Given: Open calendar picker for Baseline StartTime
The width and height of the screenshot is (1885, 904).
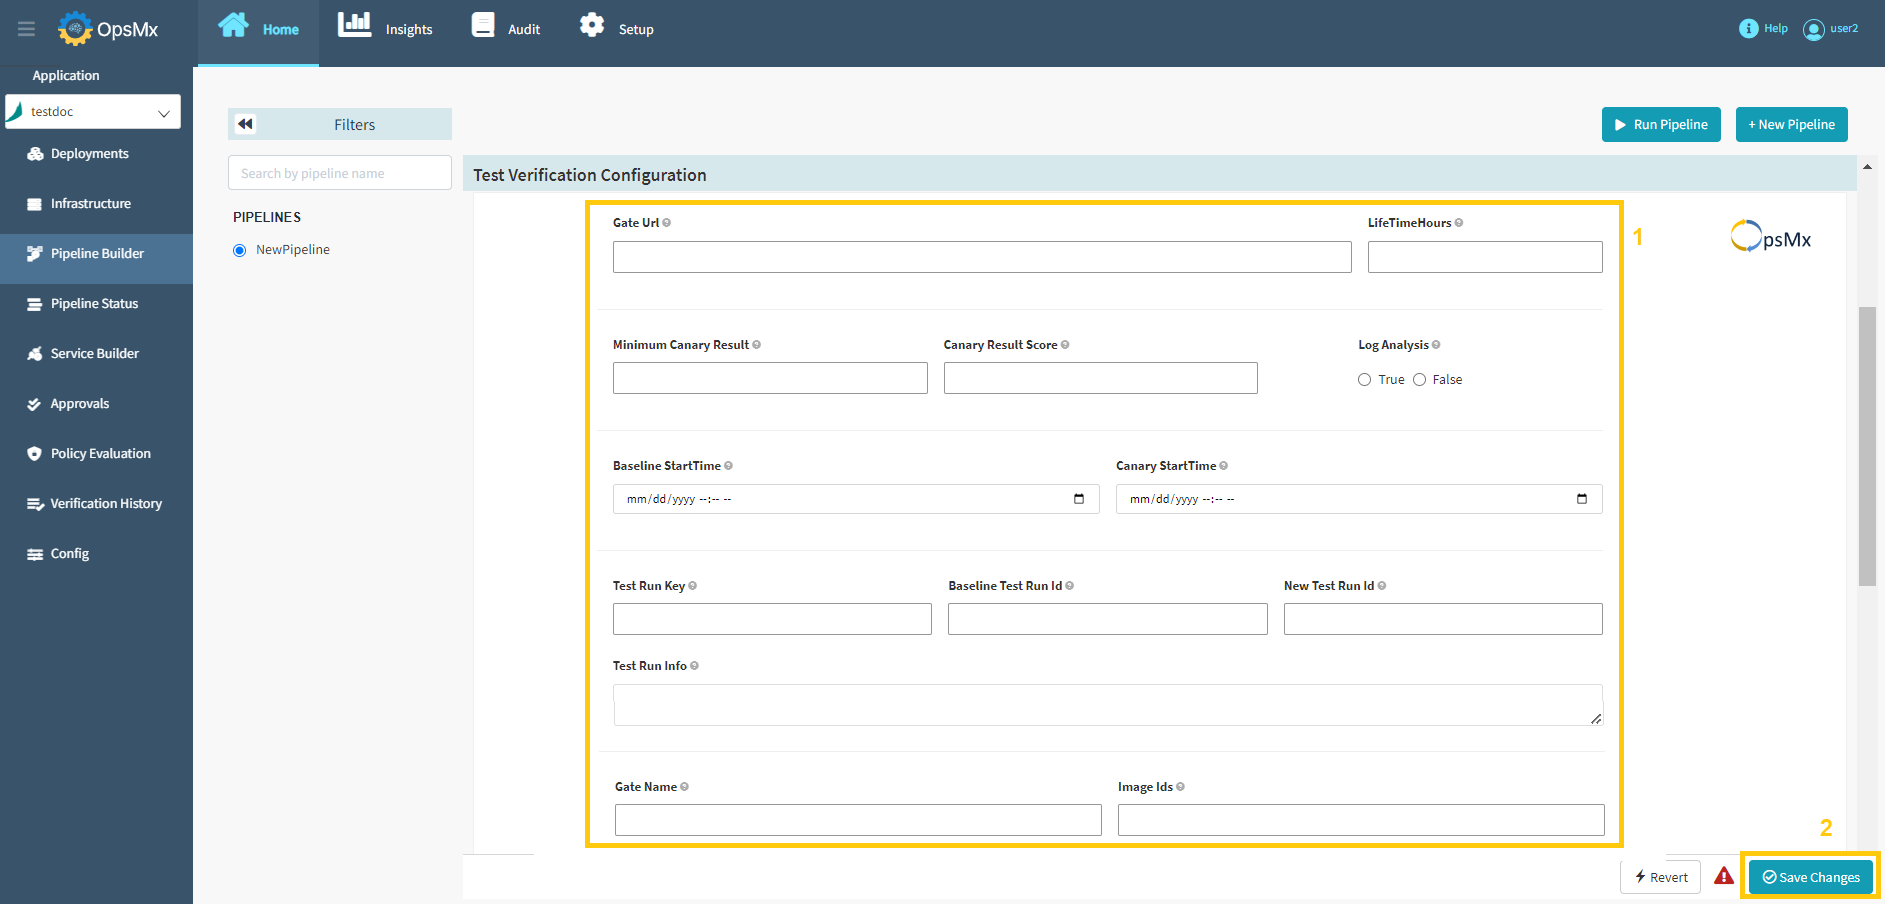Looking at the screenshot, I should 1079,499.
